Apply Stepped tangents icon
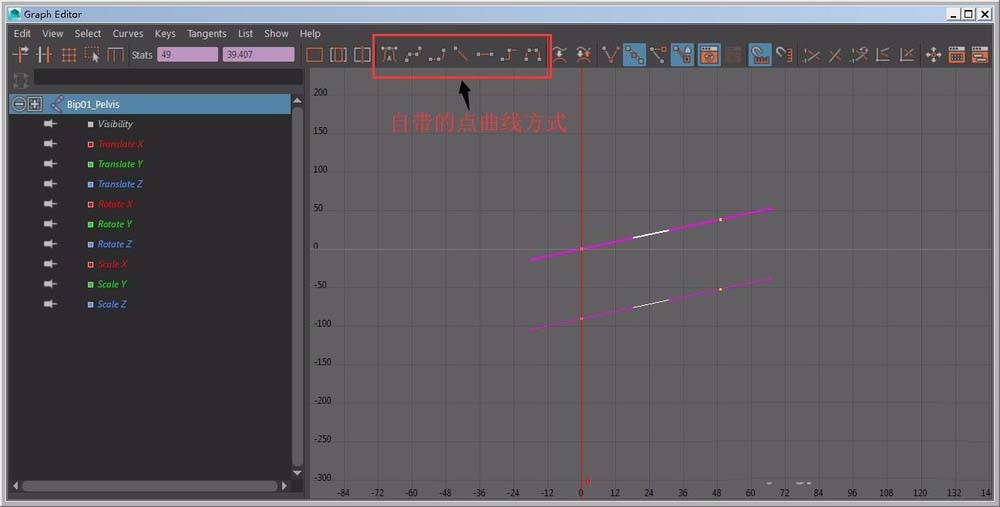 pyautogui.click(x=509, y=55)
